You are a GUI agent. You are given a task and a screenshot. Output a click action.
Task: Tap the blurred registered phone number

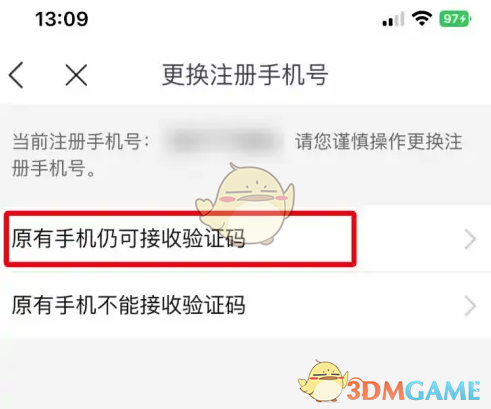[x=223, y=141]
